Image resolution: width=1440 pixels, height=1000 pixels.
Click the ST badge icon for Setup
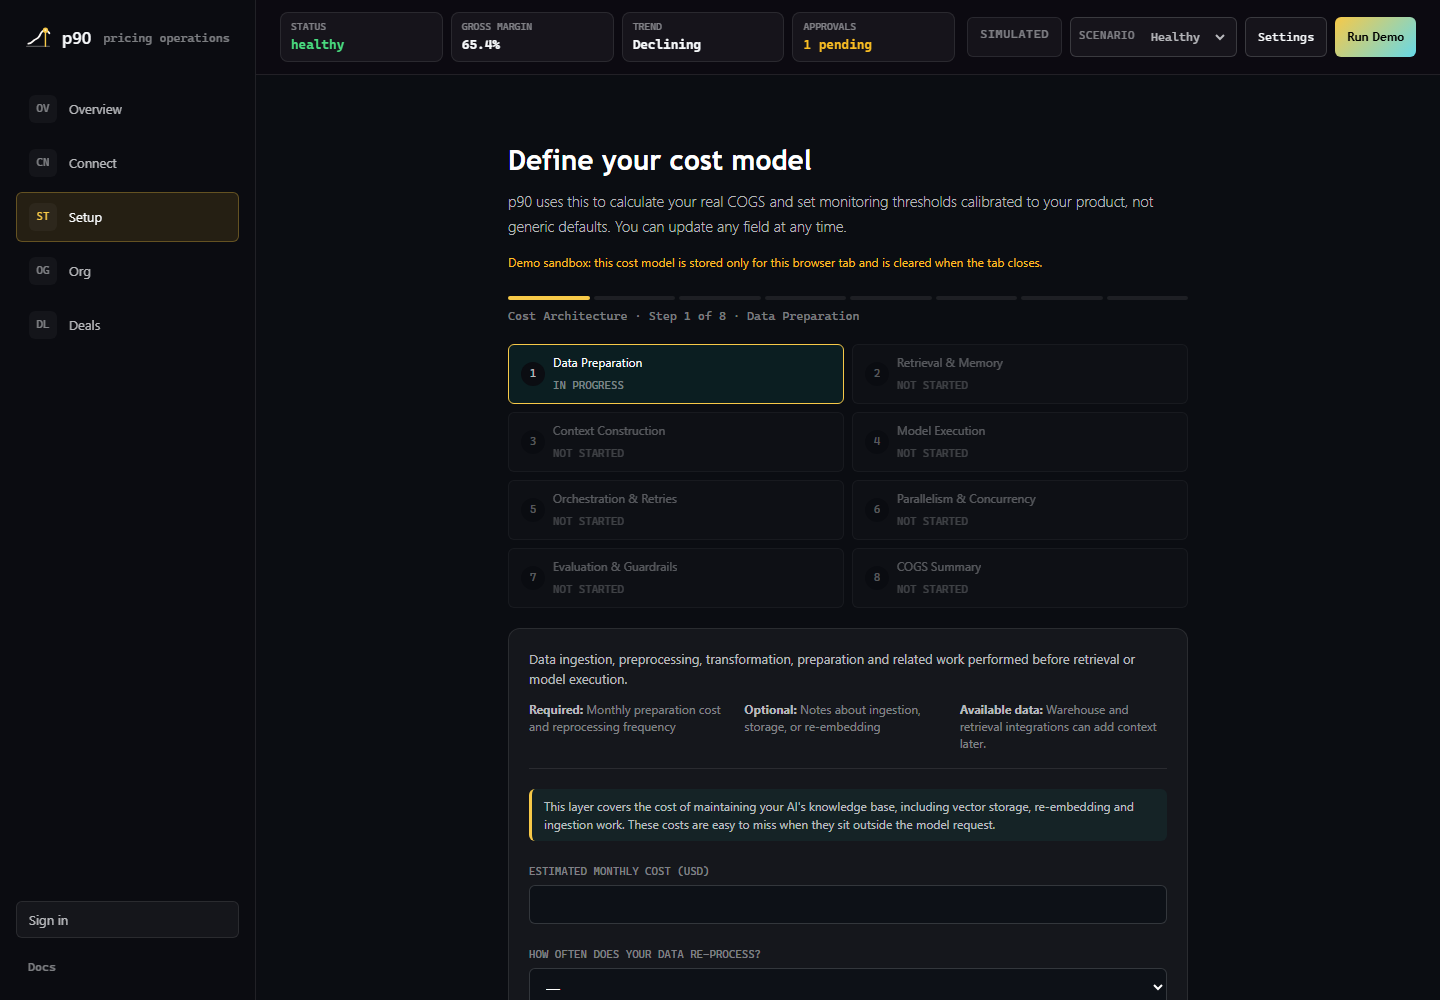coord(43,217)
